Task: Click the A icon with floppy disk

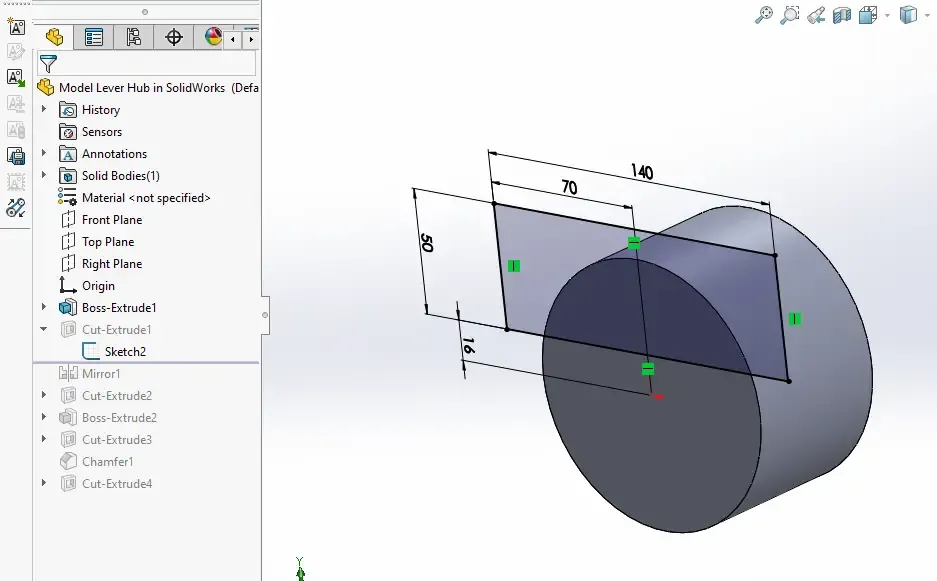Action: (16, 155)
